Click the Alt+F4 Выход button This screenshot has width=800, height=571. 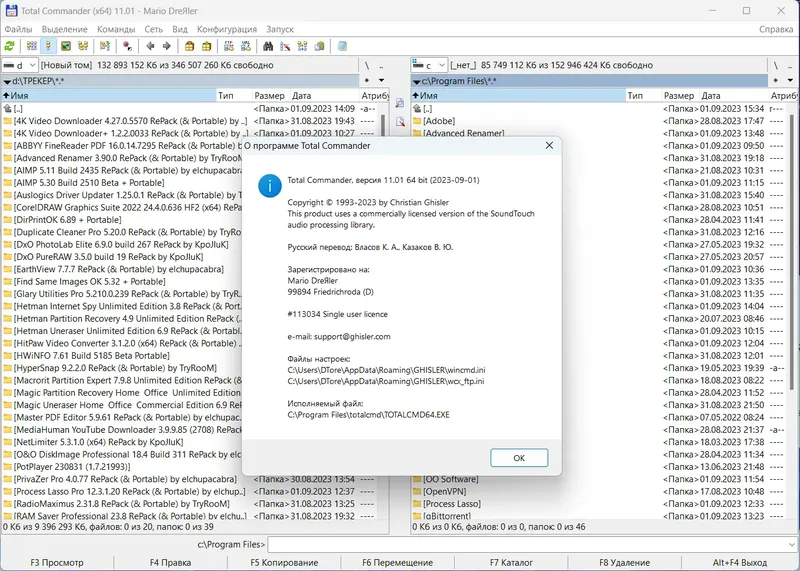[740, 562]
